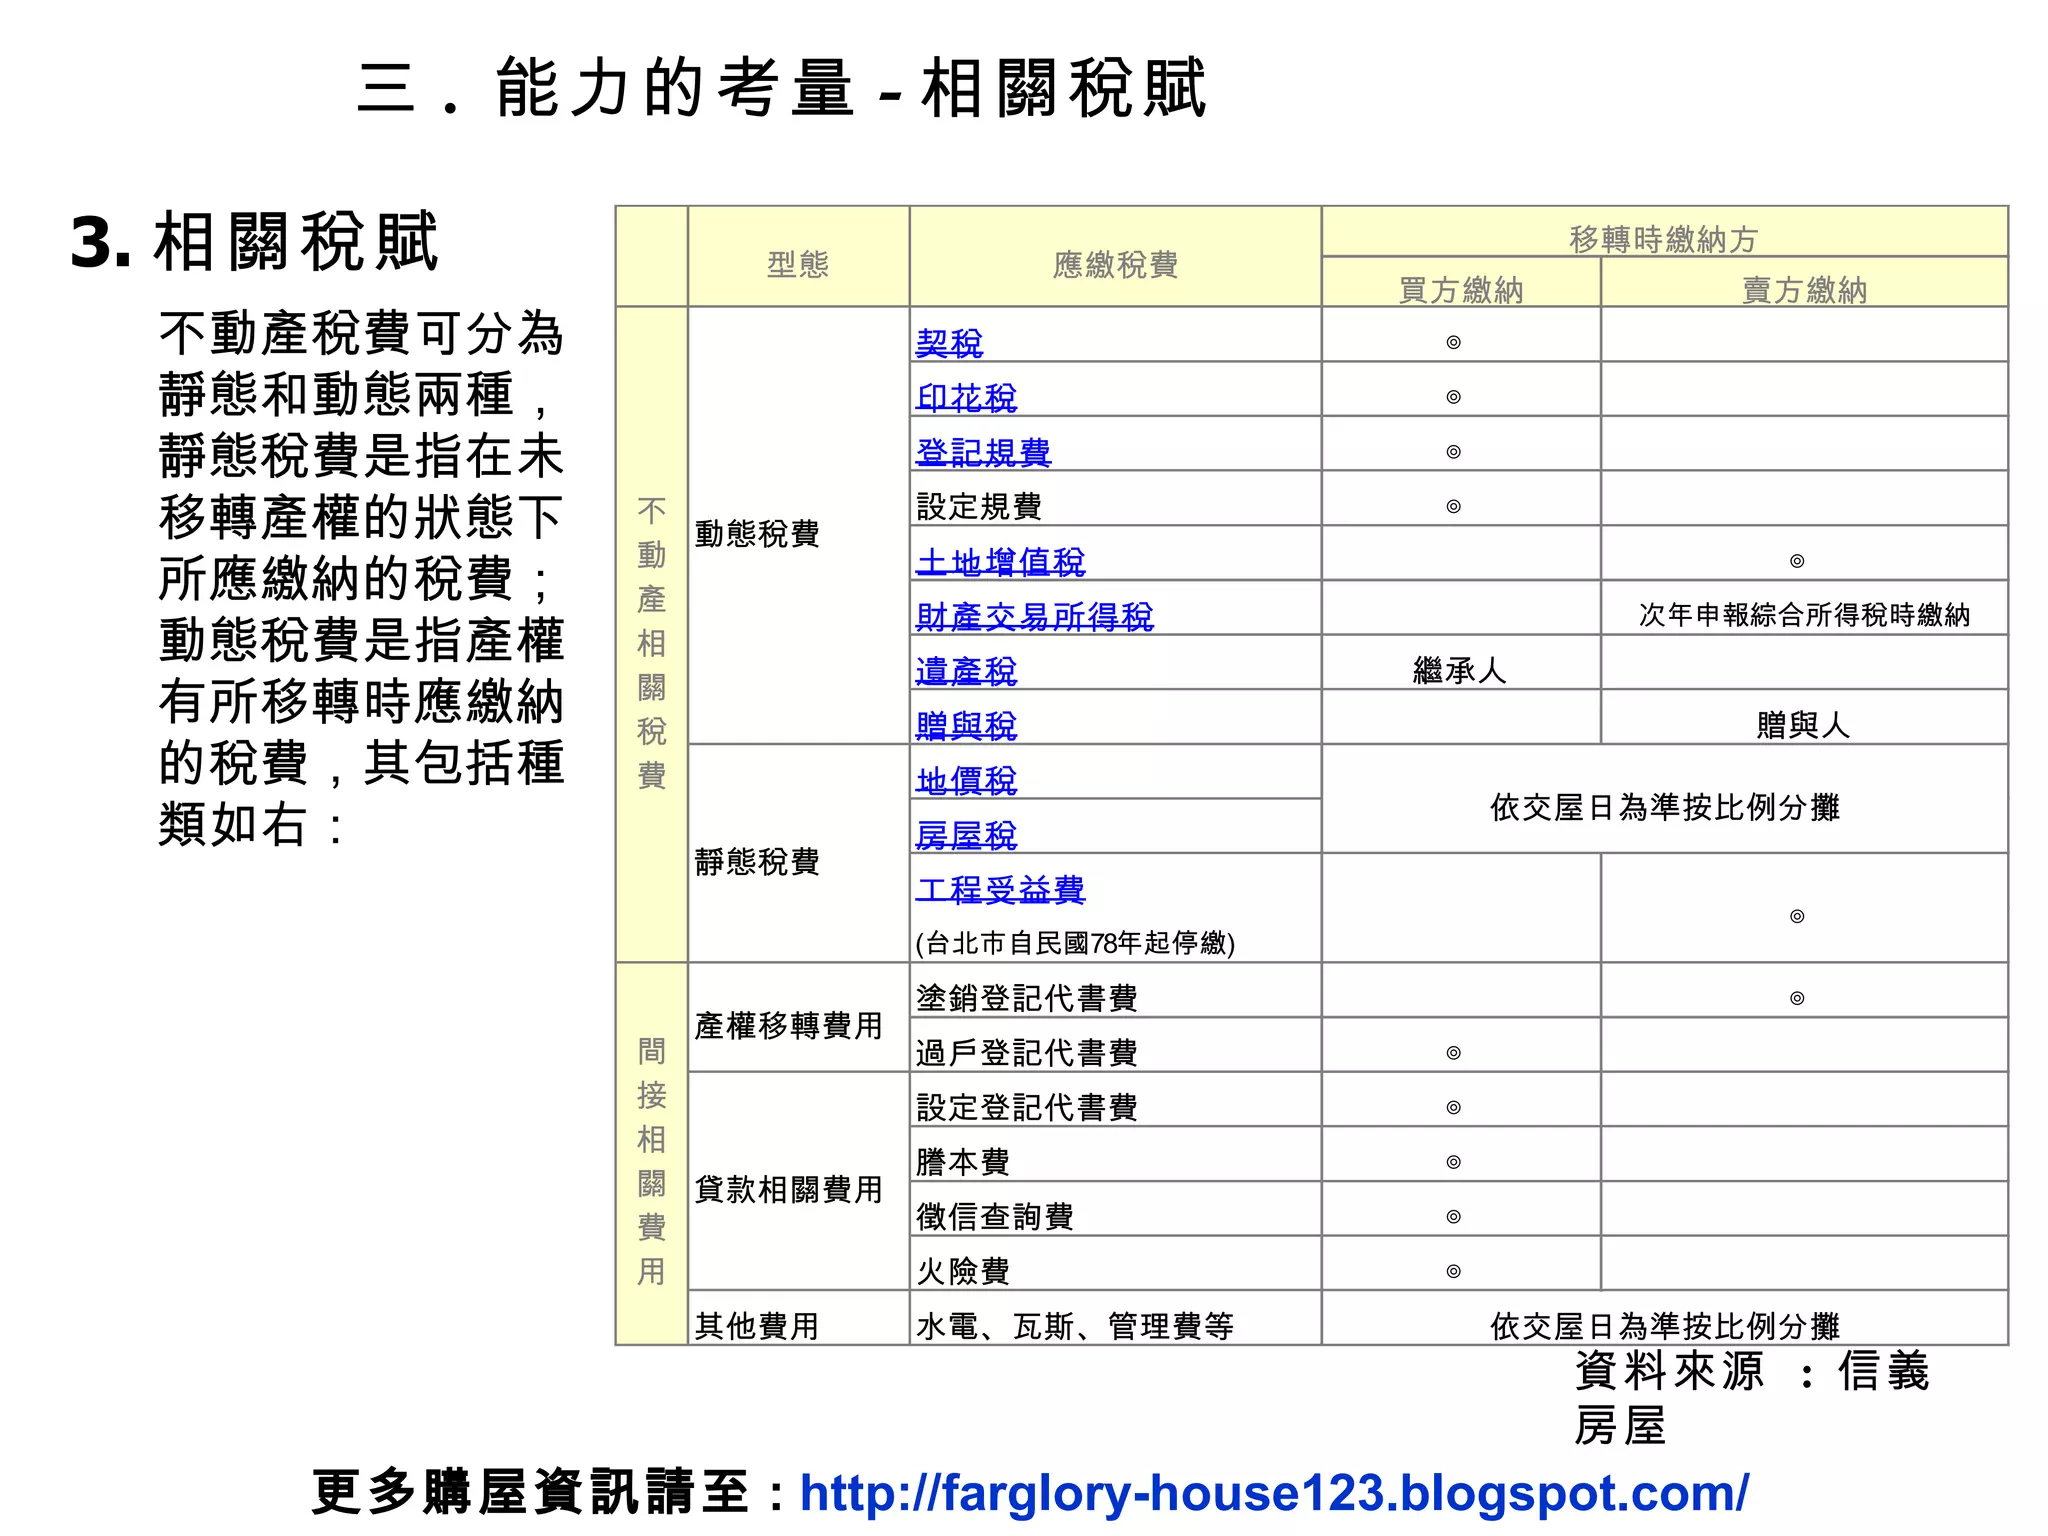Image resolution: width=2048 pixels, height=1536 pixels.
Task: Click the seller circle mark for 工程受益費
Action: [1797, 917]
